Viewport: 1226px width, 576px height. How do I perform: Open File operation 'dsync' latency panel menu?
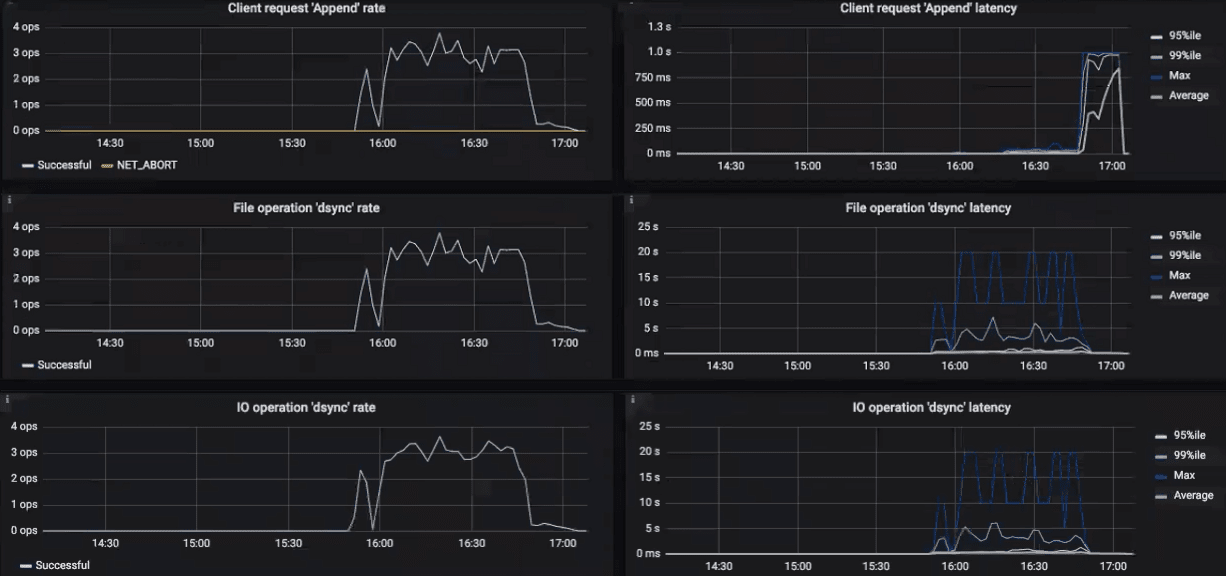(x=928, y=208)
